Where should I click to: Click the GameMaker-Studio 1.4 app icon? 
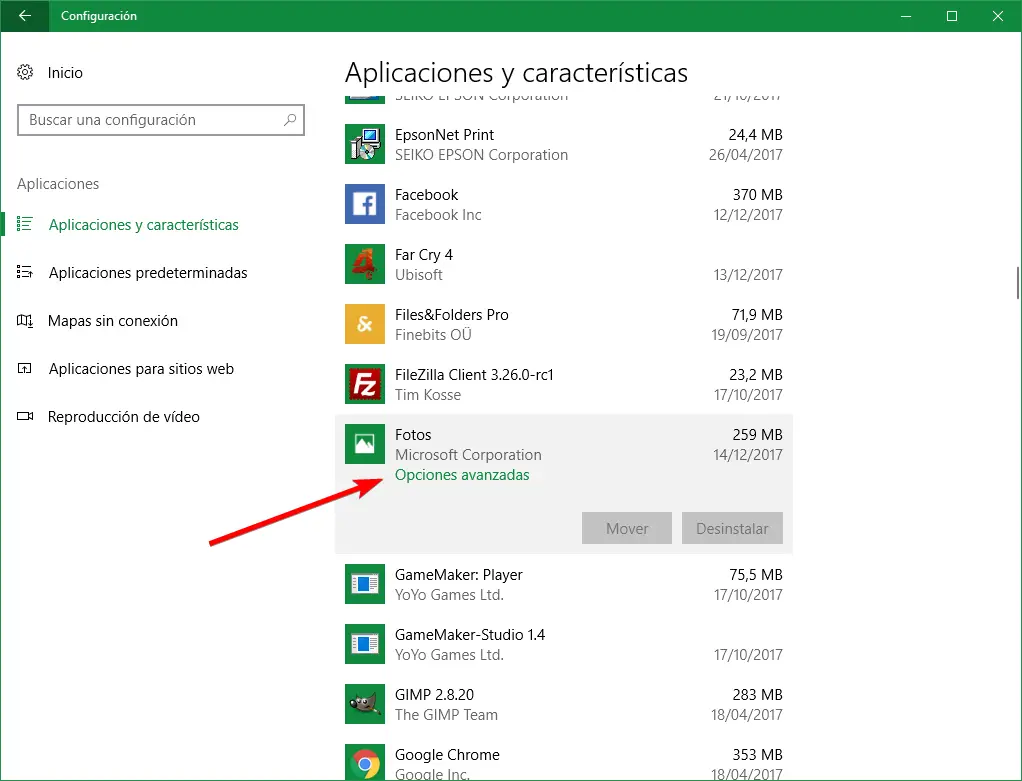pyautogui.click(x=365, y=644)
